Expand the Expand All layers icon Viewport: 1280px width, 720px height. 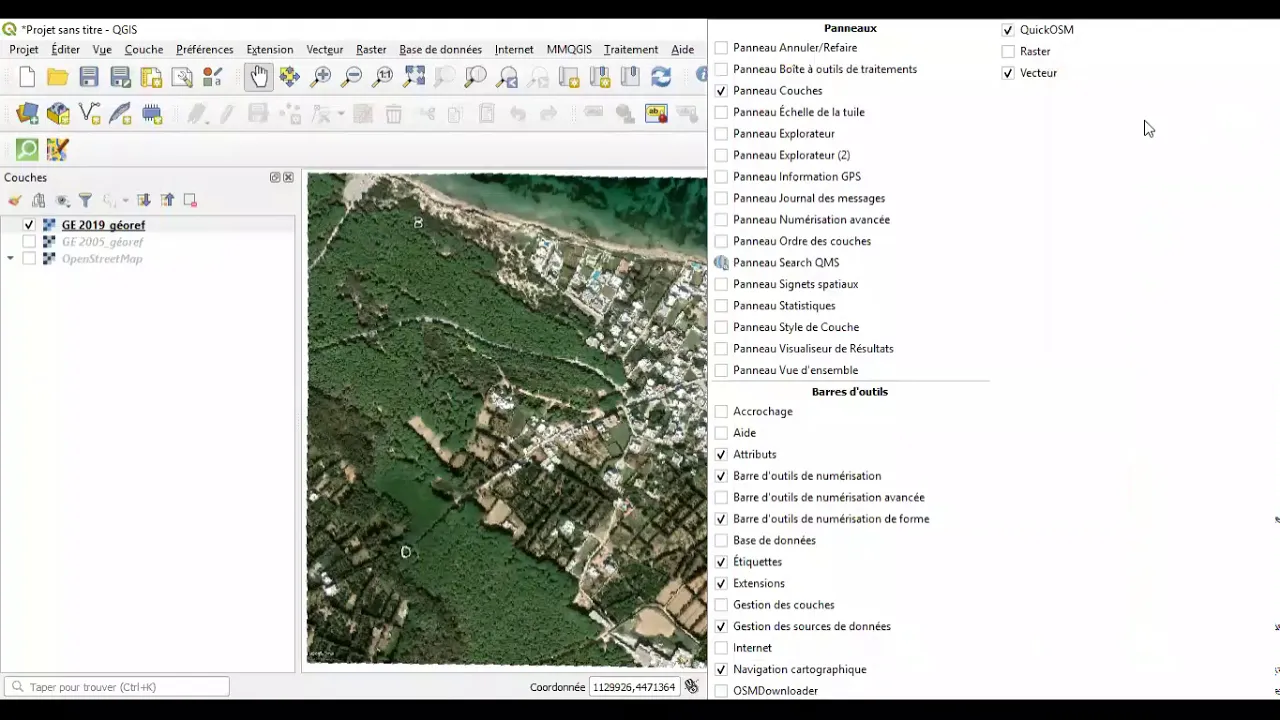144,201
